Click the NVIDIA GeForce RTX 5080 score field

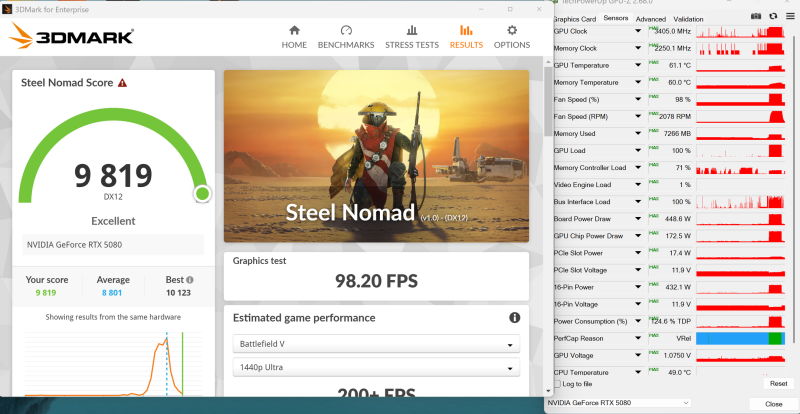pyautogui.click(x=113, y=245)
